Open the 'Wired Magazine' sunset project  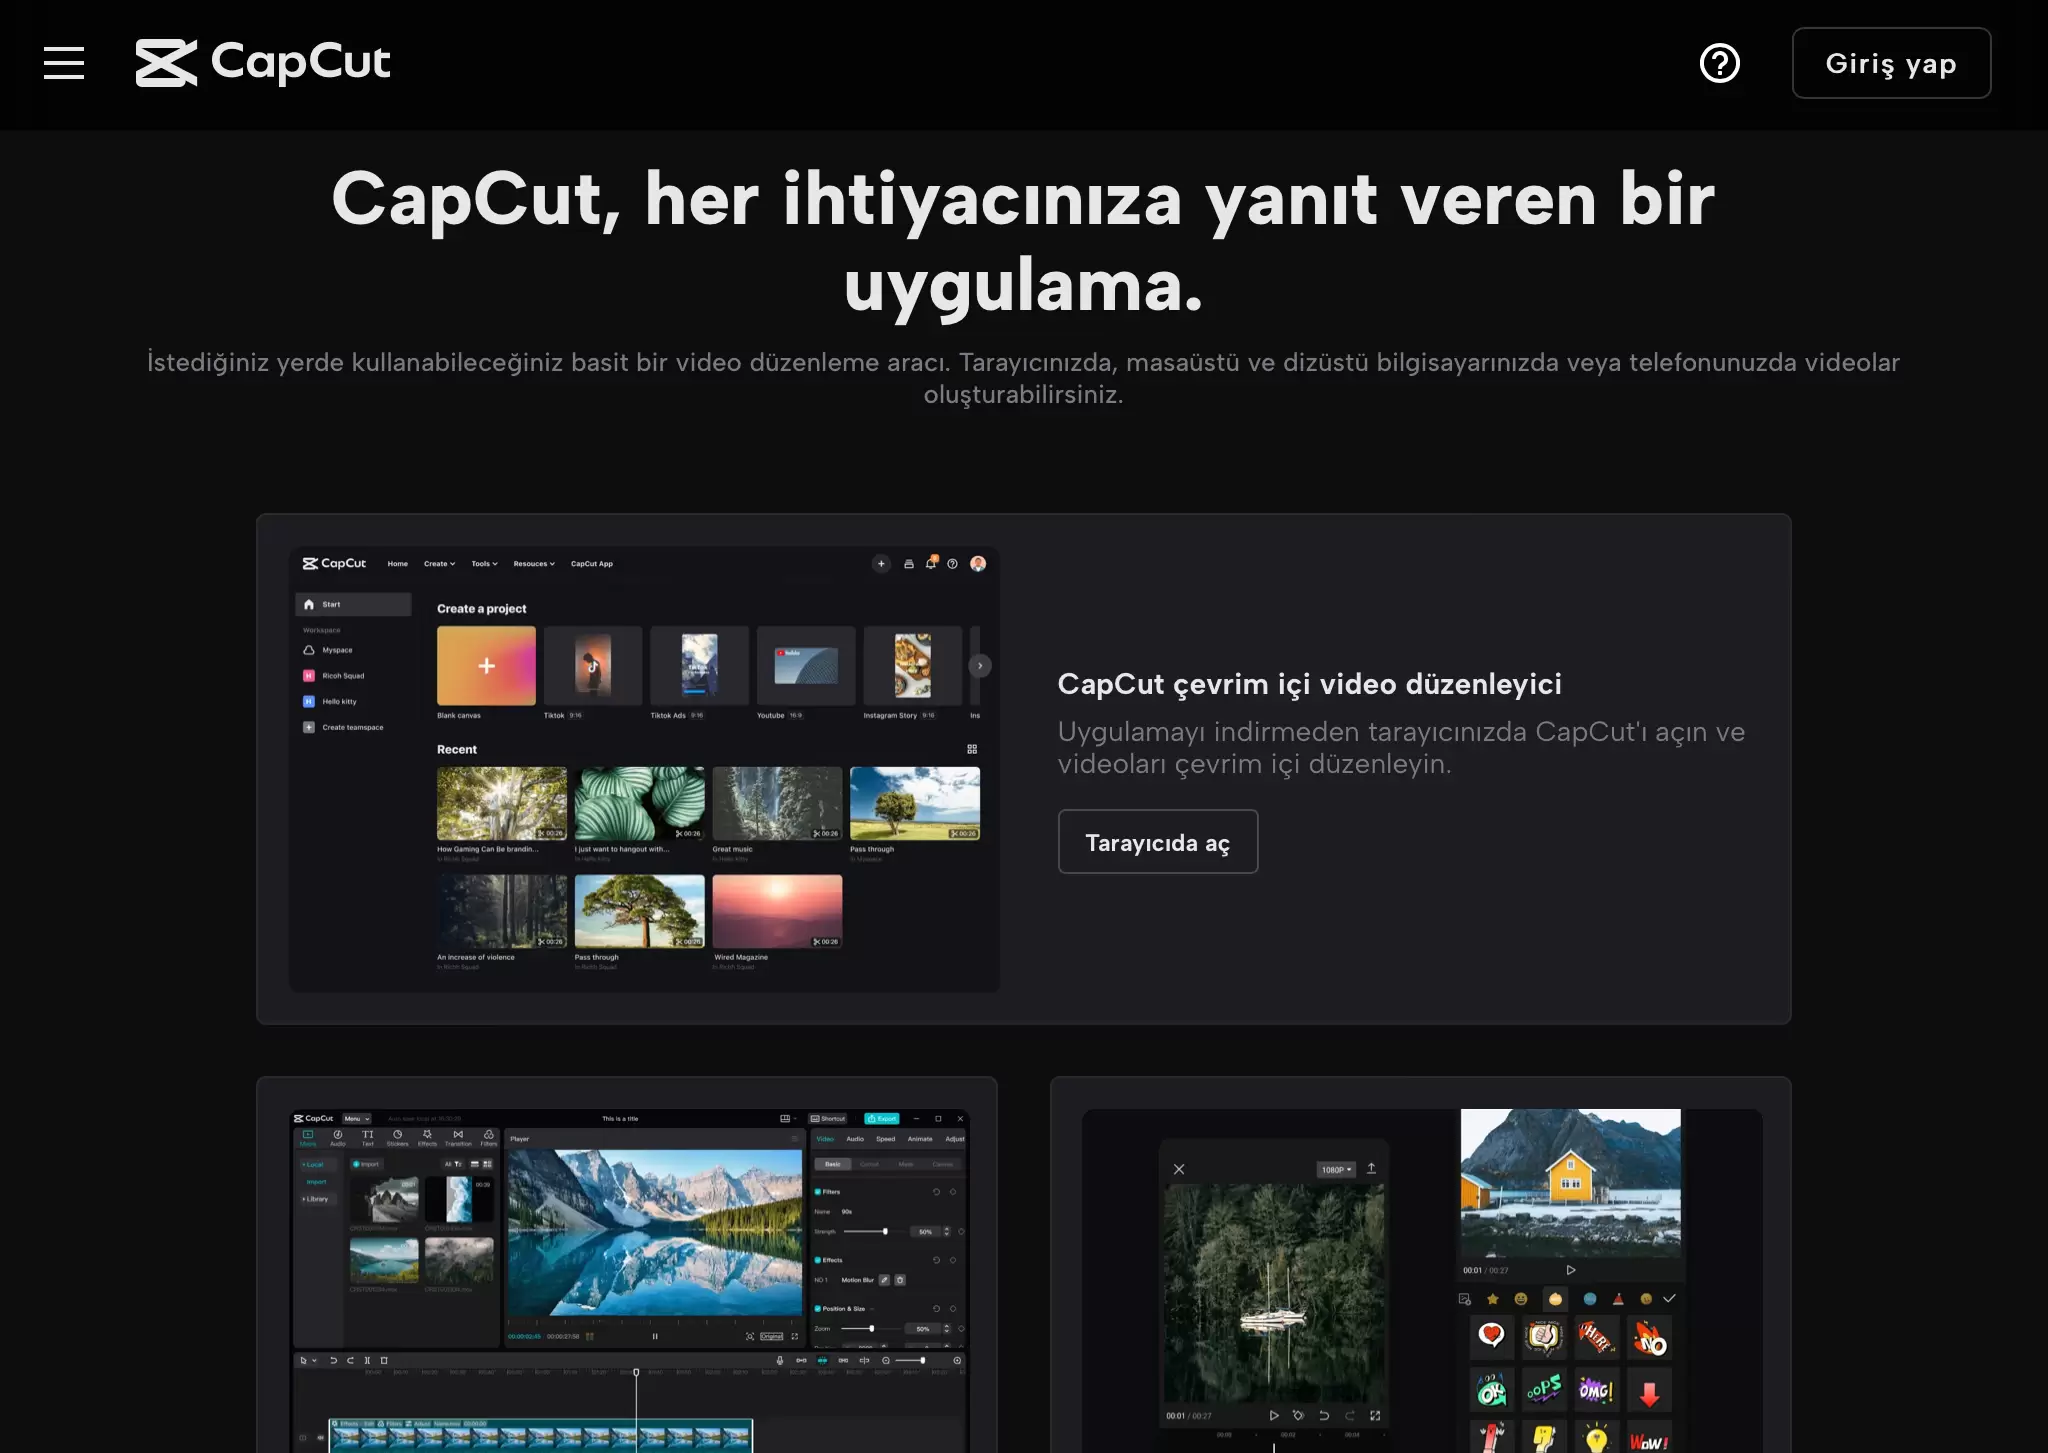(x=777, y=912)
